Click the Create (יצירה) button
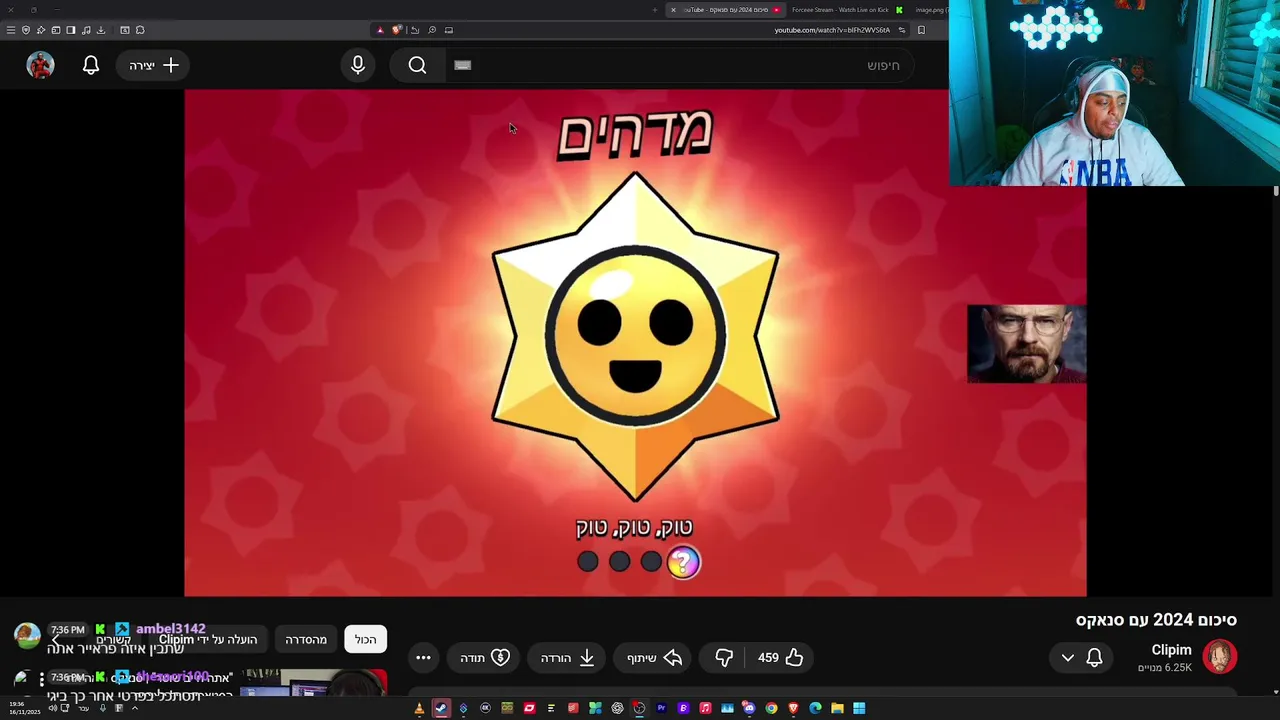This screenshot has height=720, width=1280. point(153,65)
